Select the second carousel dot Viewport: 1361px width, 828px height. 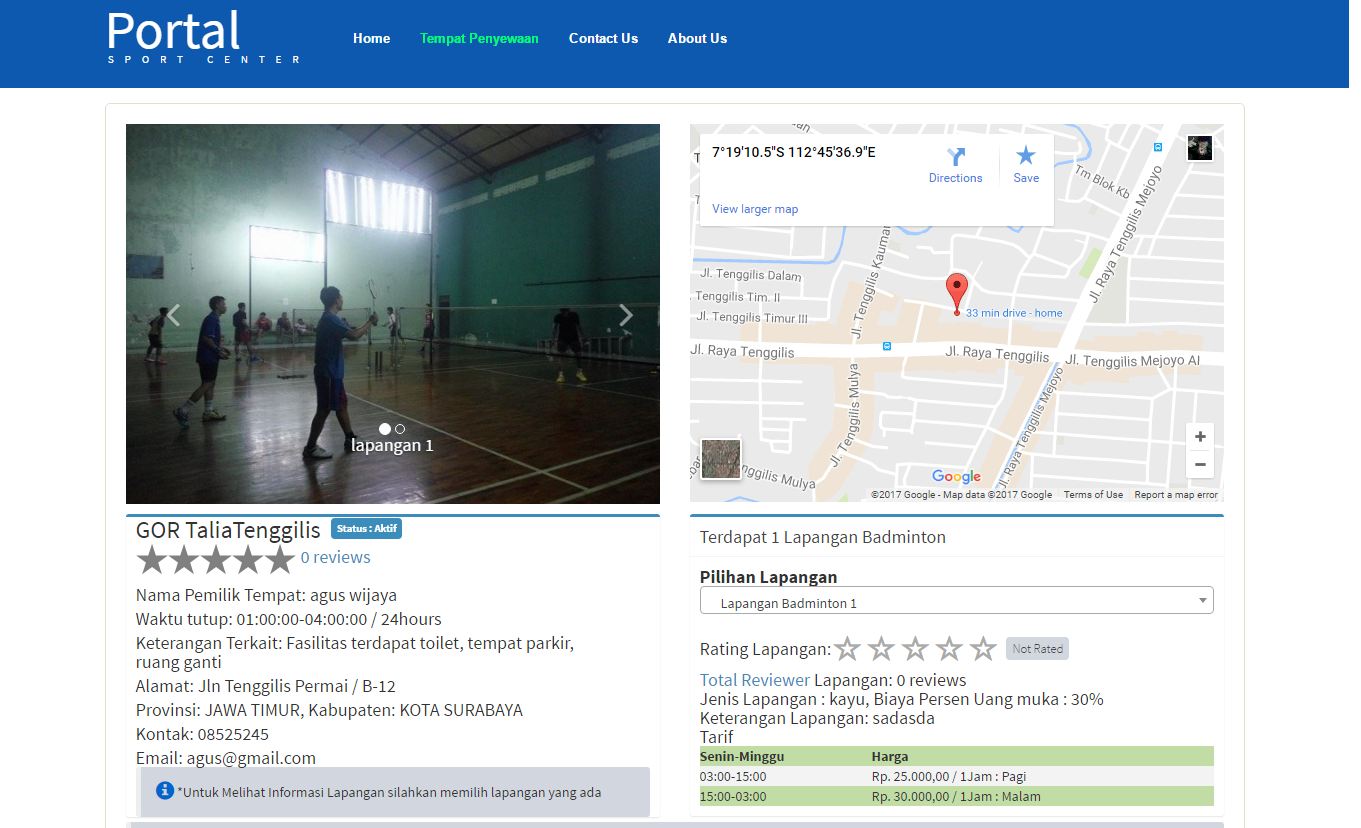click(x=401, y=428)
